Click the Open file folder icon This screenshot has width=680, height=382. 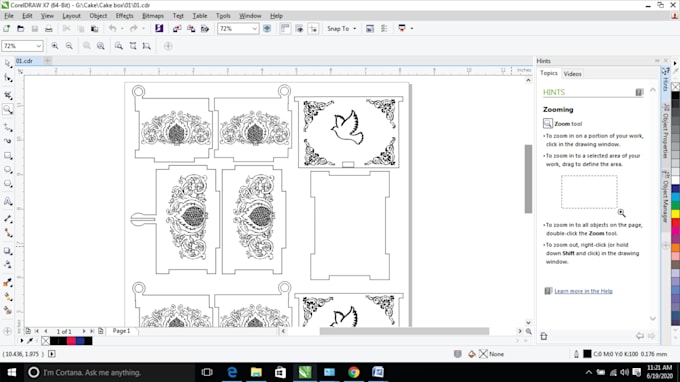point(20,29)
